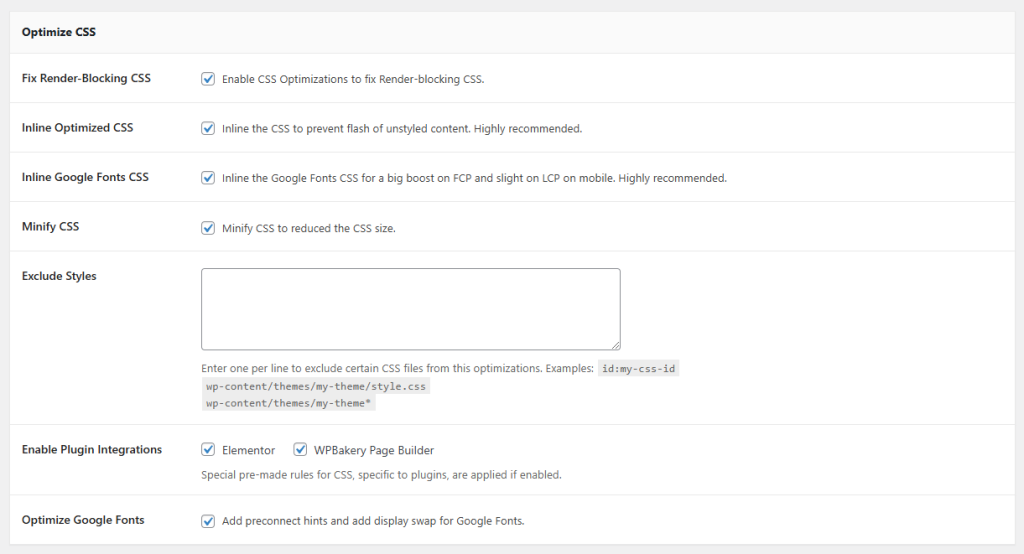Uncheck the Inline Optimized CSS checkbox
The image size is (1024, 554).
click(208, 129)
